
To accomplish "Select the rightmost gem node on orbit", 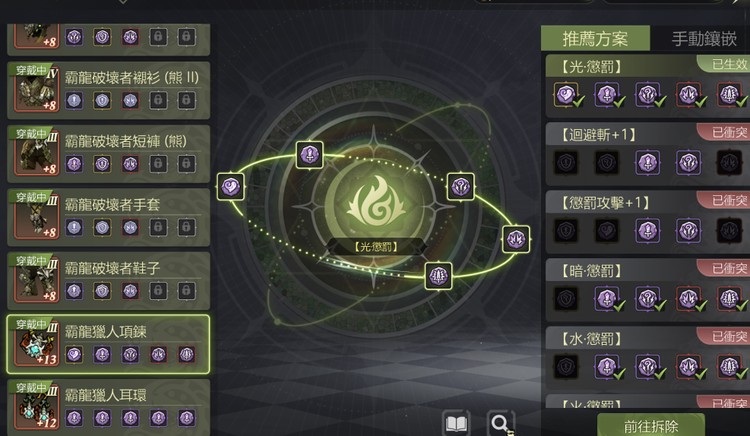I will (x=516, y=239).
